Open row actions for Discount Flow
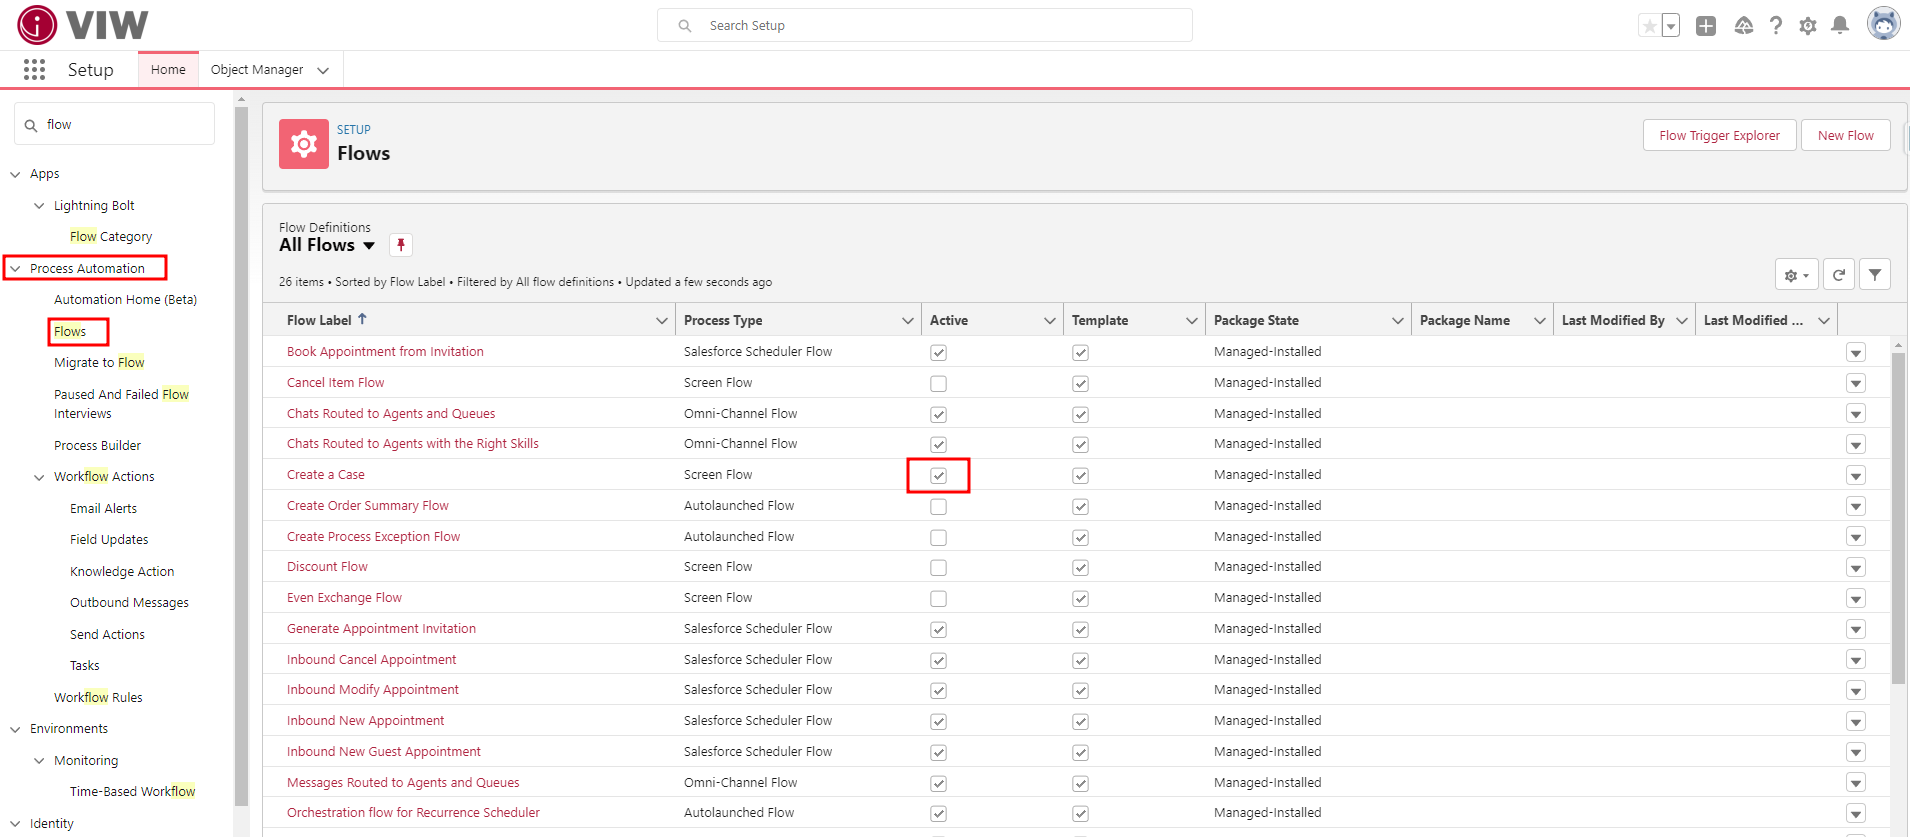The height and width of the screenshot is (837, 1910). [x=1856, y=567]
